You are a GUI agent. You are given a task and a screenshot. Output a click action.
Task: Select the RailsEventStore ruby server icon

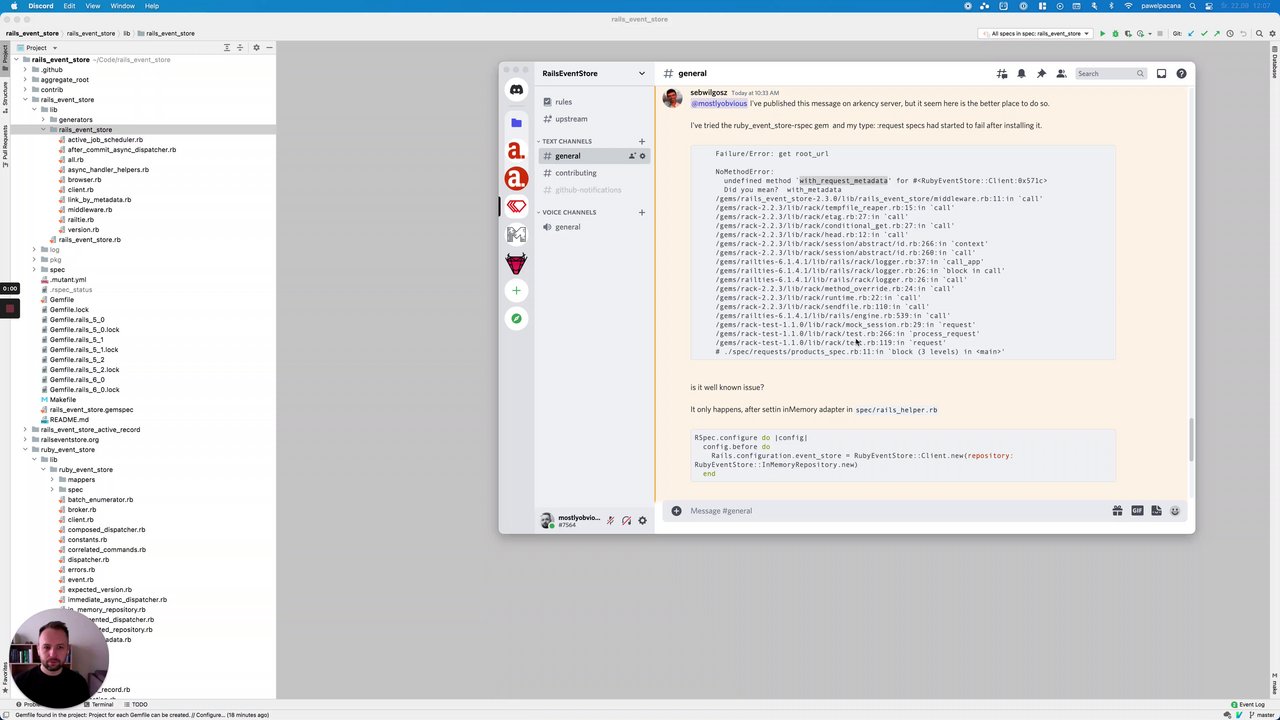[x=516, y=206]
